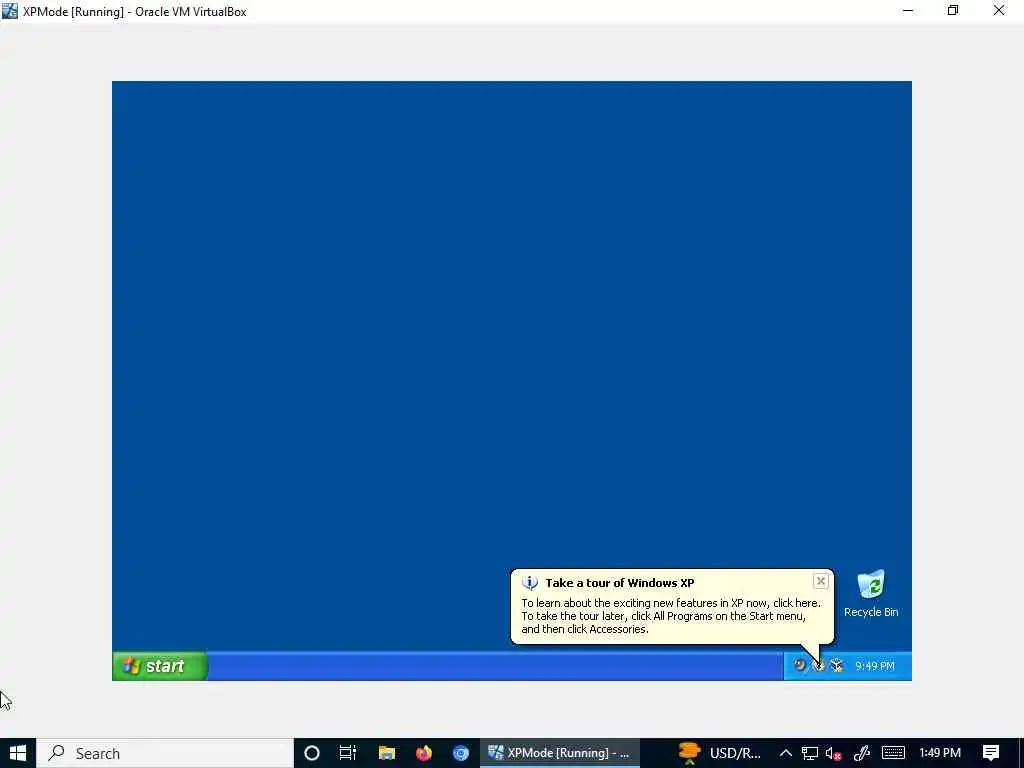Open the Action Center notifications icon
This screenshot has height=768, width=1024.
click(991, 753)
